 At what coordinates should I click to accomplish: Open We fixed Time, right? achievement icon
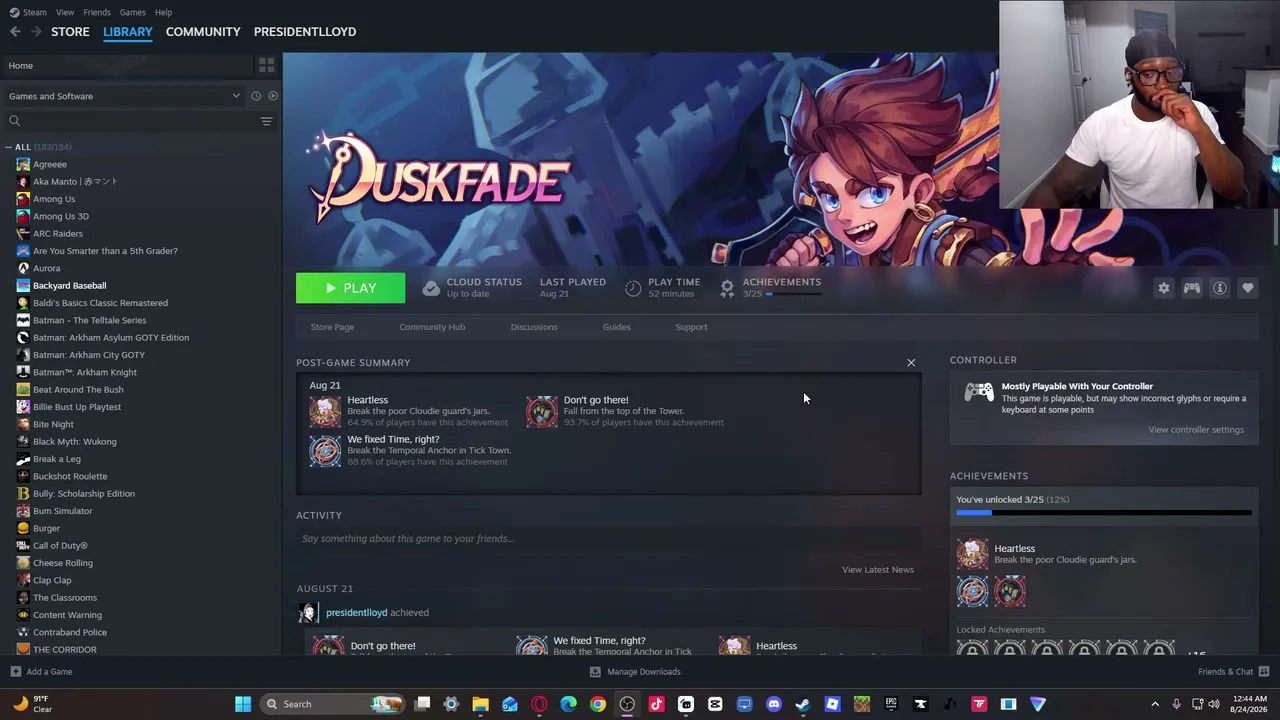pos(325,451)
